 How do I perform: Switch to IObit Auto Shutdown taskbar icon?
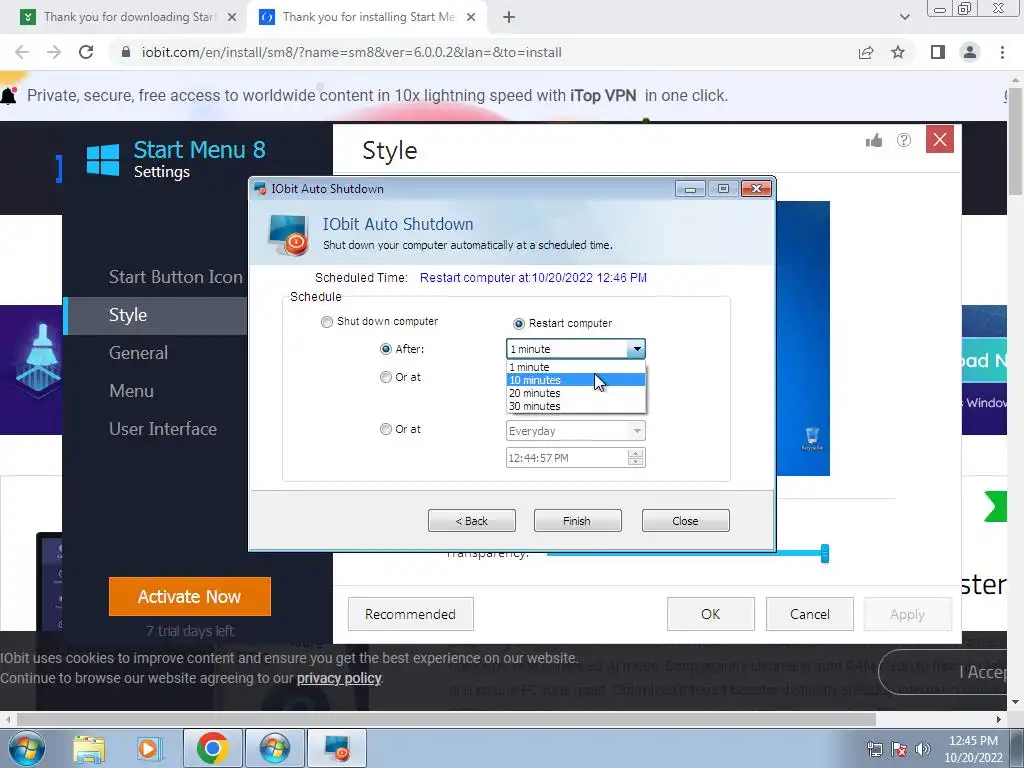click(337, 748)
